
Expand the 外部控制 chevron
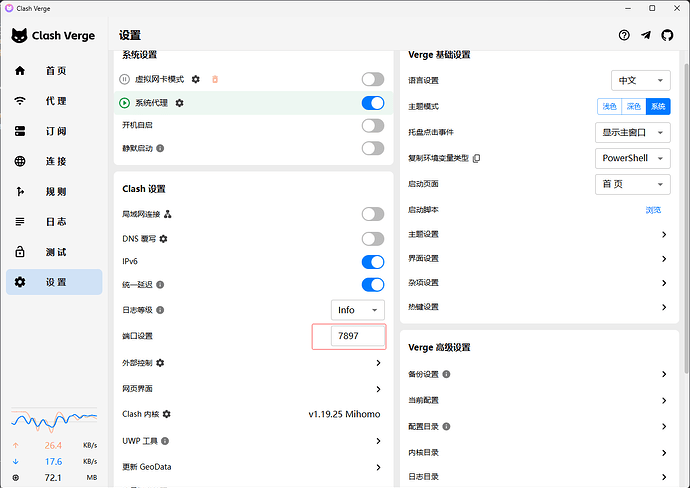[x=378, y=363]
